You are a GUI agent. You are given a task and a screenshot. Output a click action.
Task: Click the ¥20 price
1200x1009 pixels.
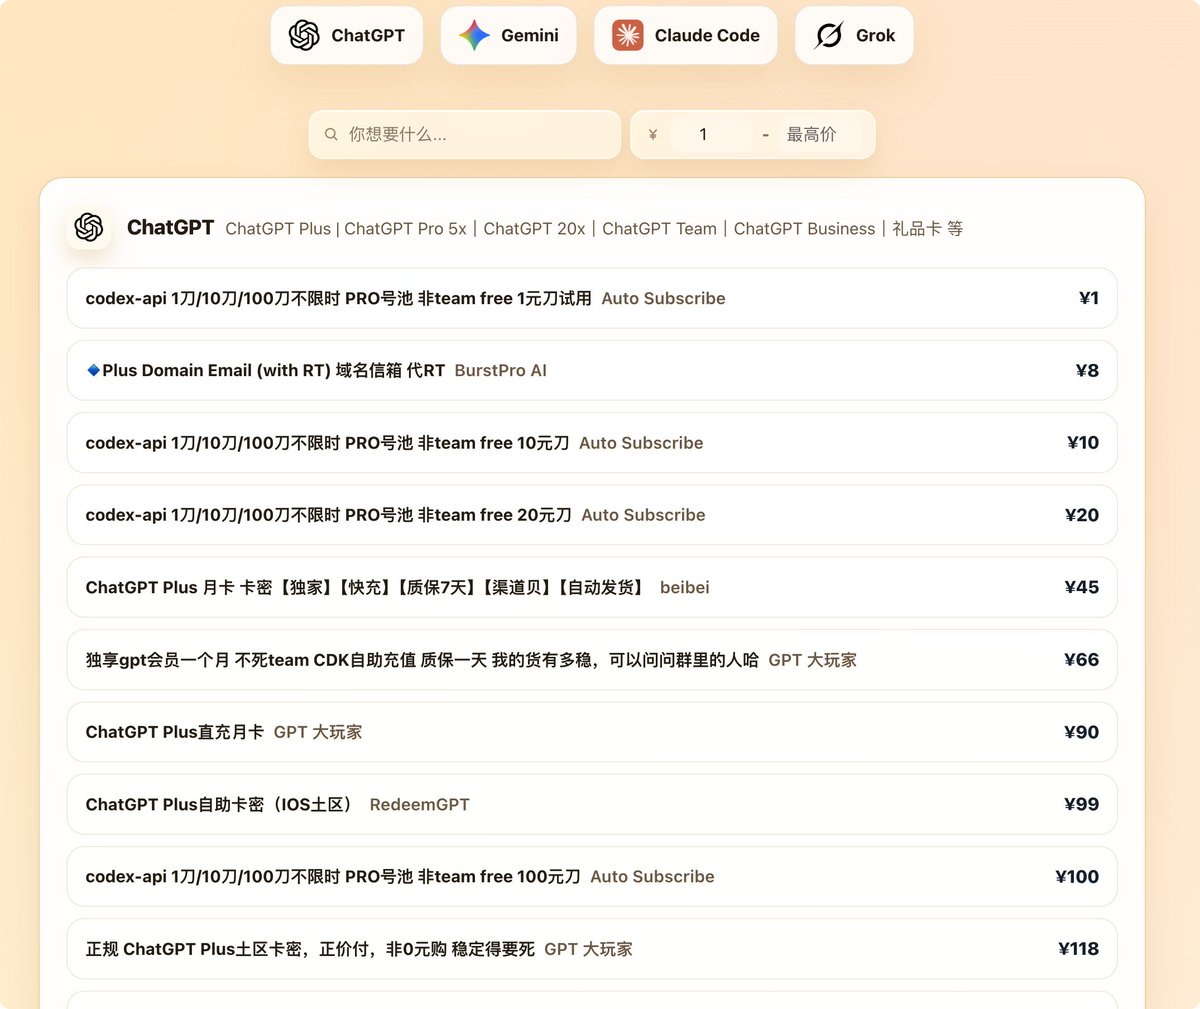click(x=1082, y=515)
